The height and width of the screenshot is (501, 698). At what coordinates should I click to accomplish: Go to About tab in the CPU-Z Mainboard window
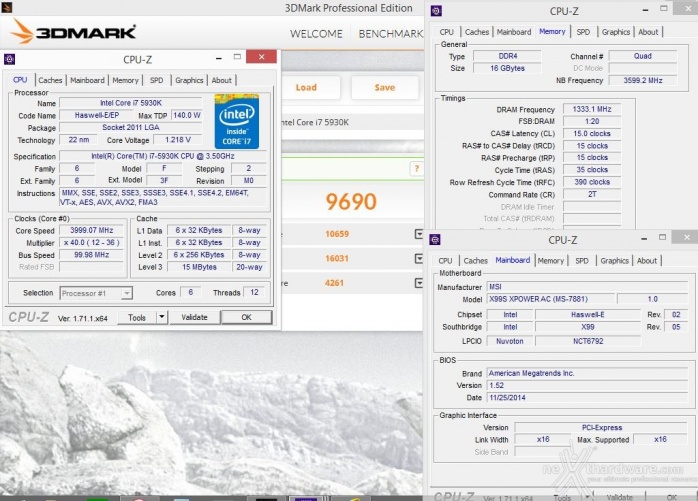pyautogui.click(x=647, y=261)
